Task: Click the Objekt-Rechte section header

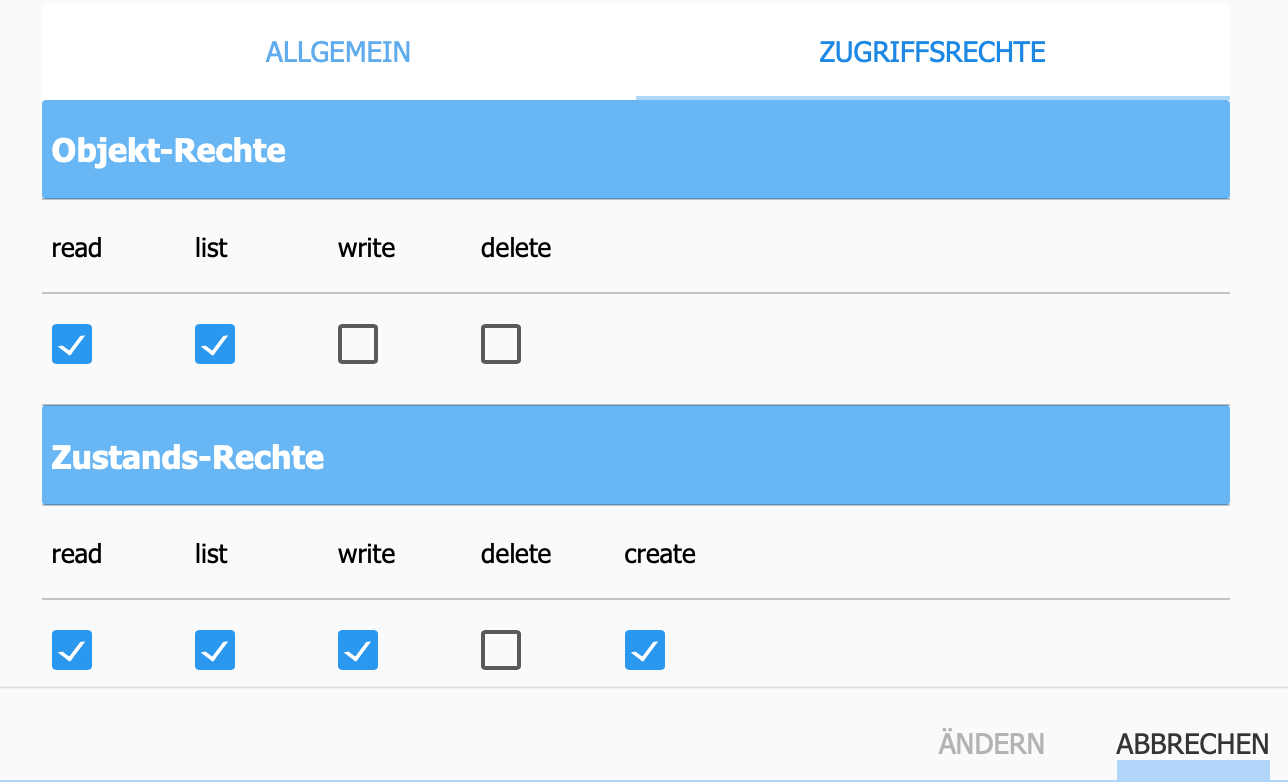Action: (169, 151)
